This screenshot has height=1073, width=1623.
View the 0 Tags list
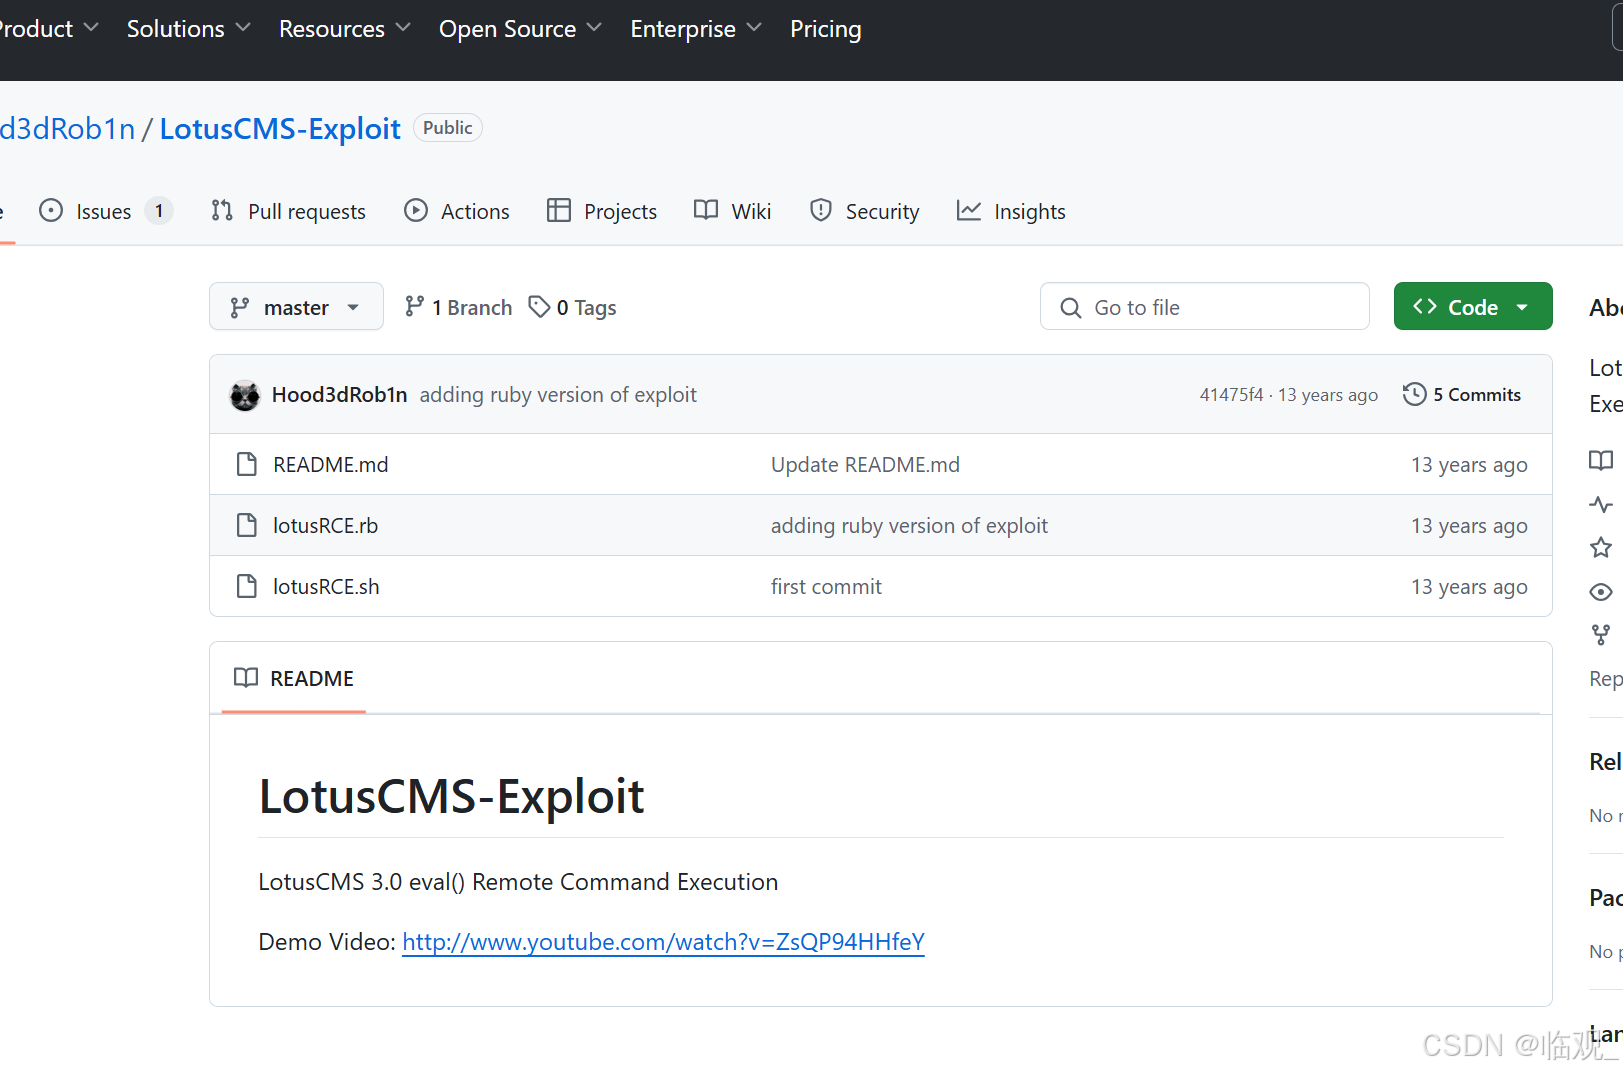pos(573,307)
